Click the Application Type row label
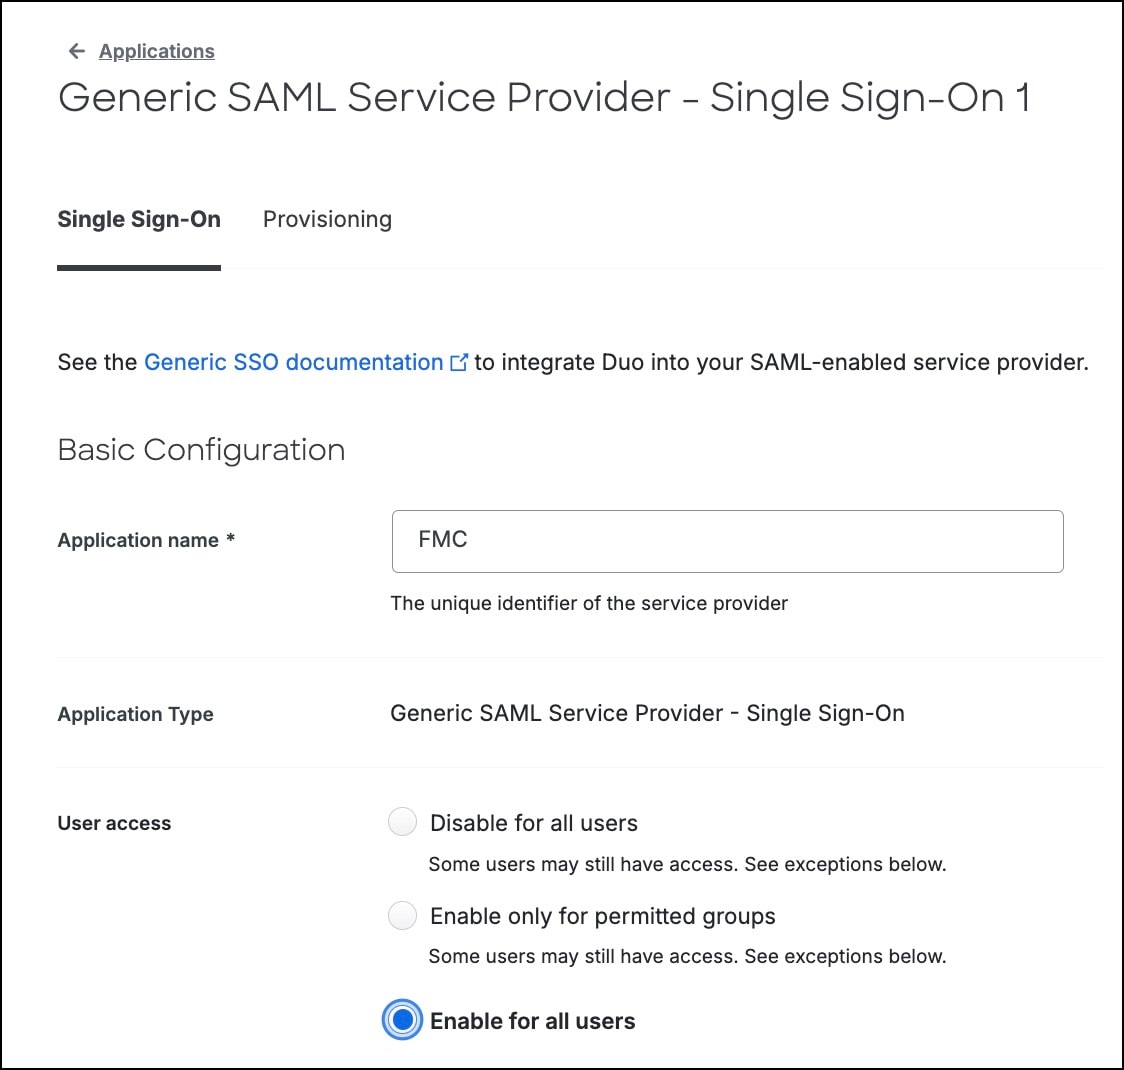Screen dimensions: 1124x1070 [136, 715]
